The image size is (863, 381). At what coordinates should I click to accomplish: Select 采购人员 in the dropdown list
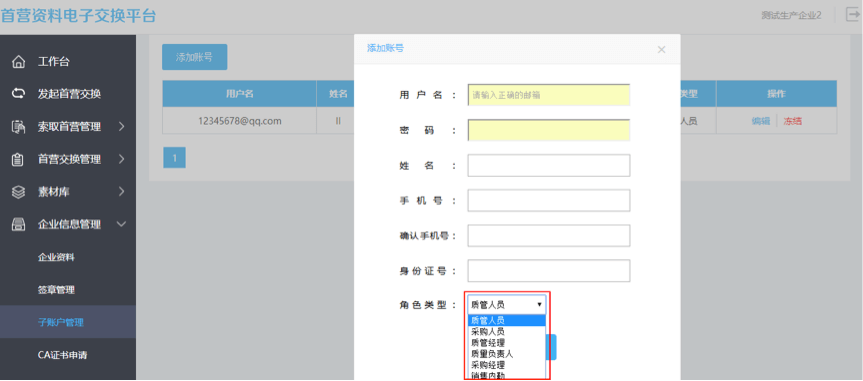(x=507, y=331)
